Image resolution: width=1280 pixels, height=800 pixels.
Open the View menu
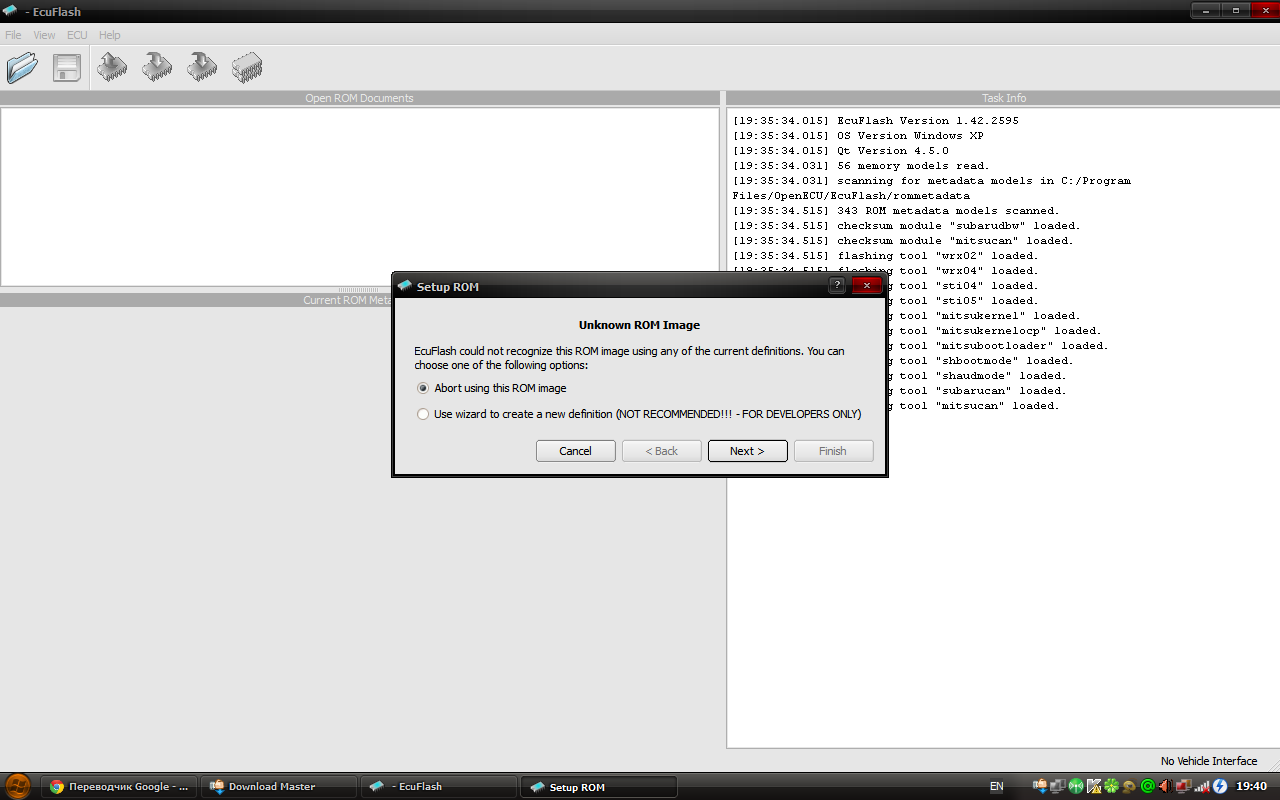pos(44,35)
